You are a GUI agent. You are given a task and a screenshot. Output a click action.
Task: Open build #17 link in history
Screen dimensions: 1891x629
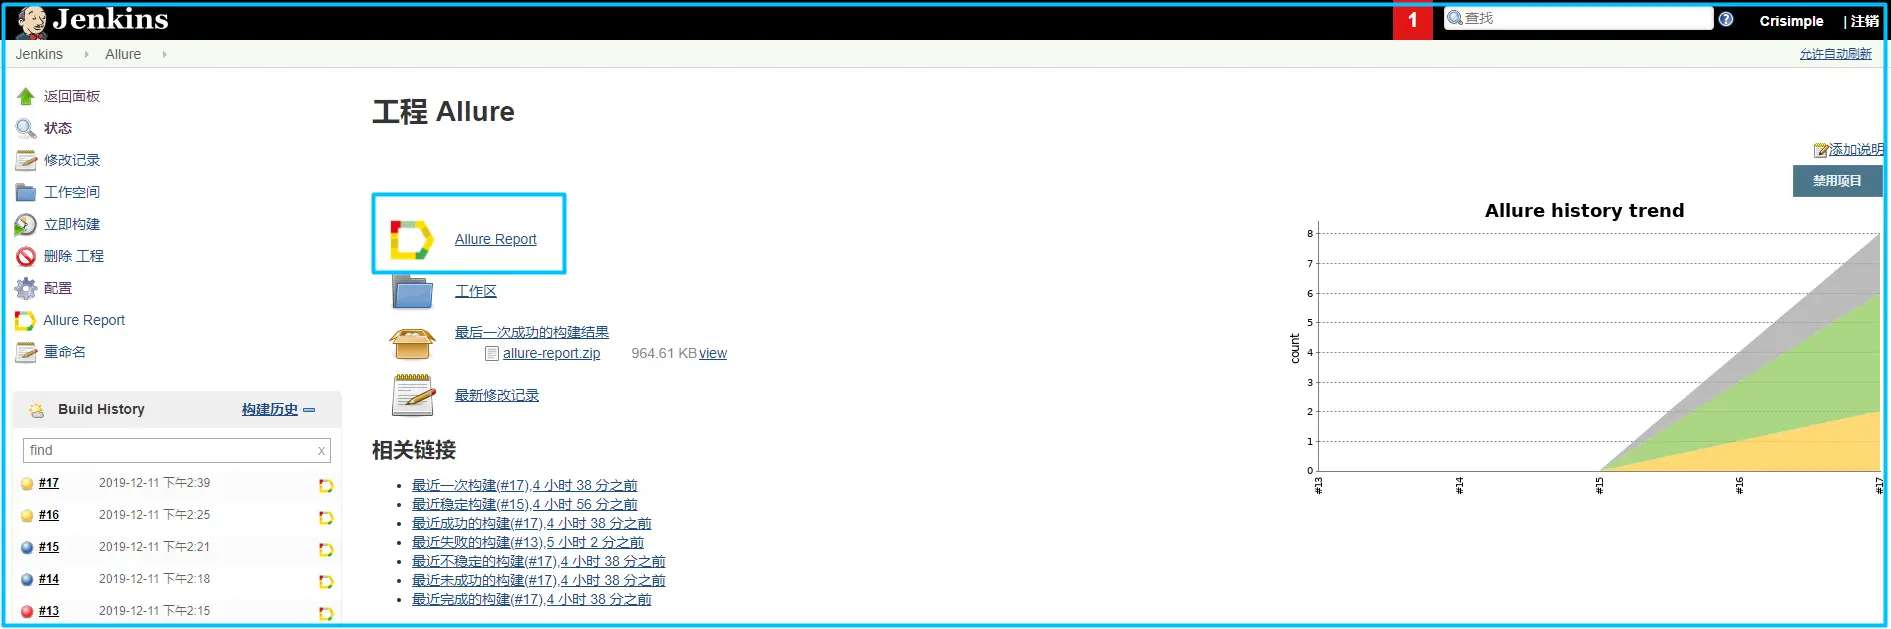[49, 483]
